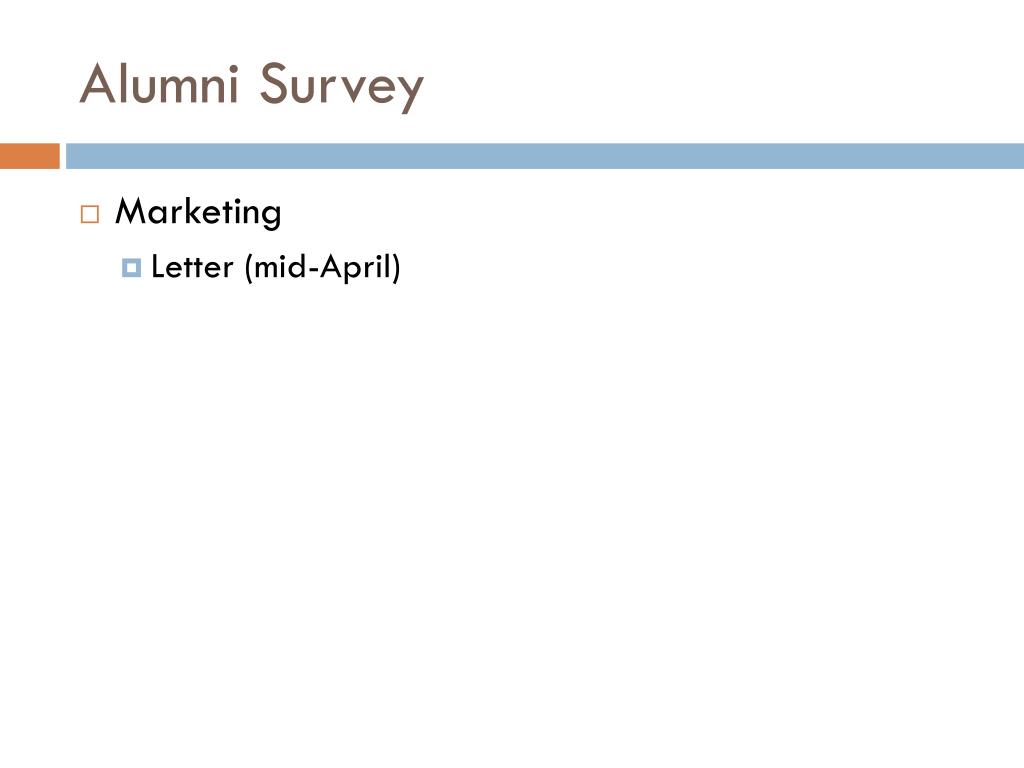Click the empty slide area below the bullets
The image size is (1024, 768).
[x=512, y=509]
